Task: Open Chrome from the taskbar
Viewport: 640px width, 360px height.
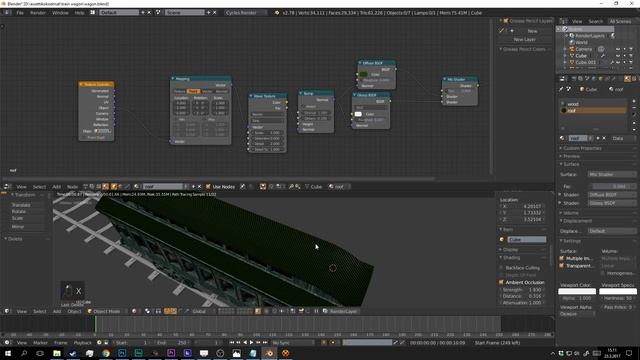Action: [106, 353]
